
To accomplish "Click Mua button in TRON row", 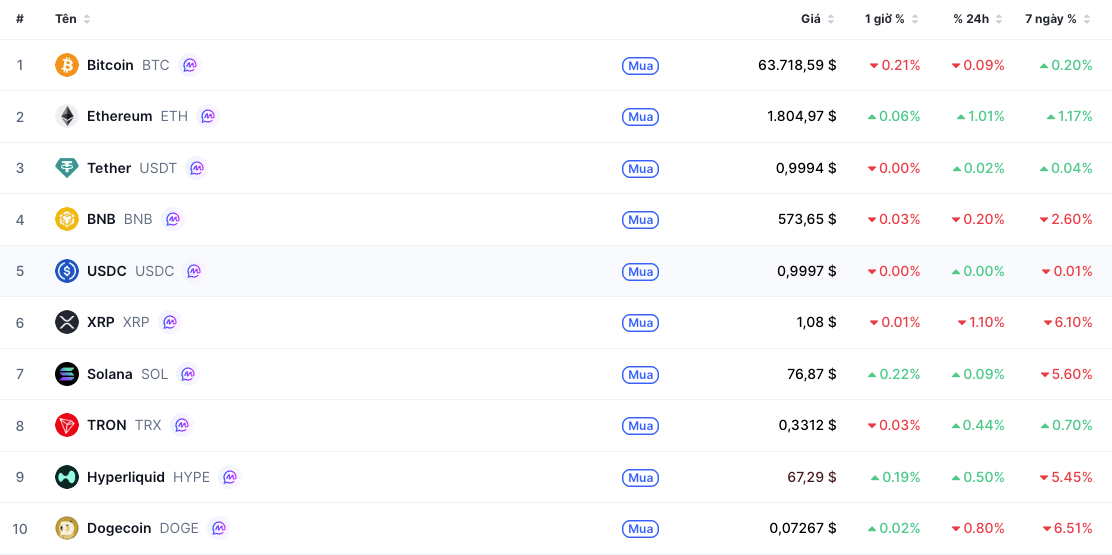I will (x=640, y=426).
